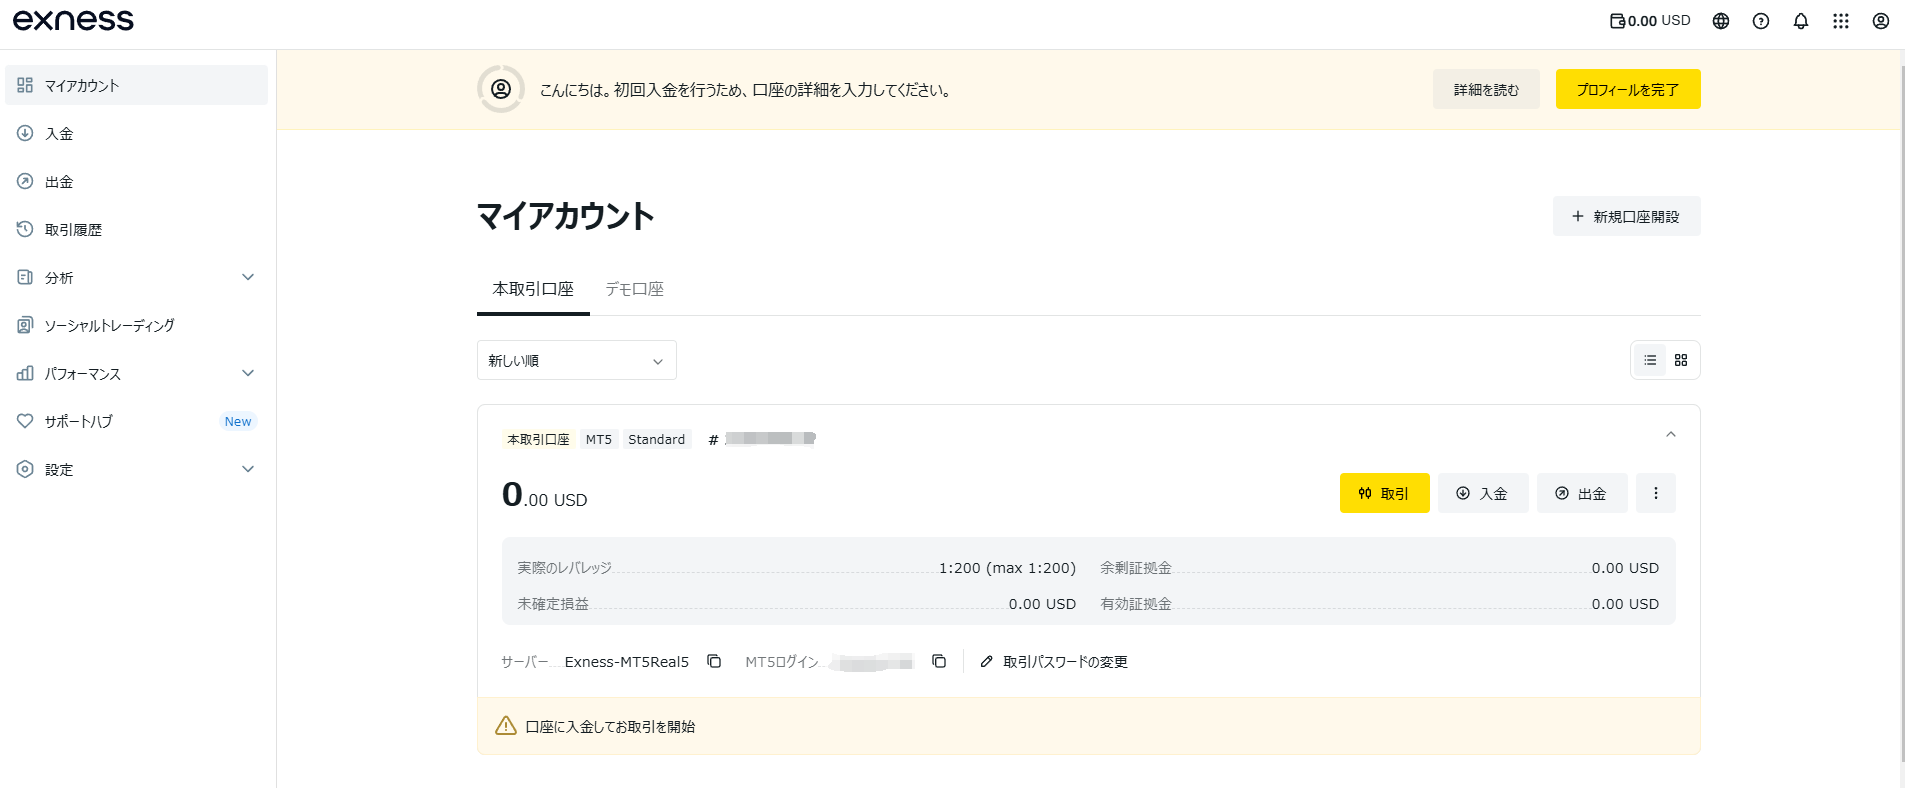Viewport: 1905px width, 788px height.
Task: Switch to grid view layout
Action: pos(1681,360)
